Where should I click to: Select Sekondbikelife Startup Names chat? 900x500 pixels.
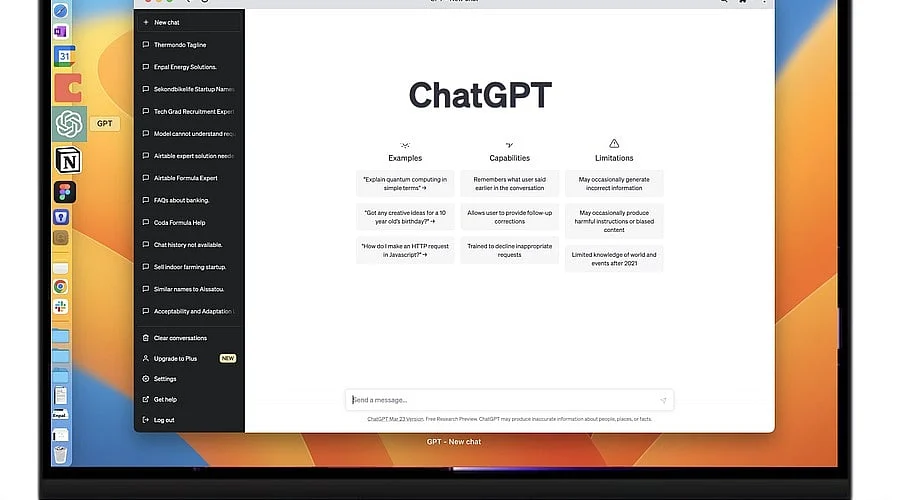click(189, 89)
